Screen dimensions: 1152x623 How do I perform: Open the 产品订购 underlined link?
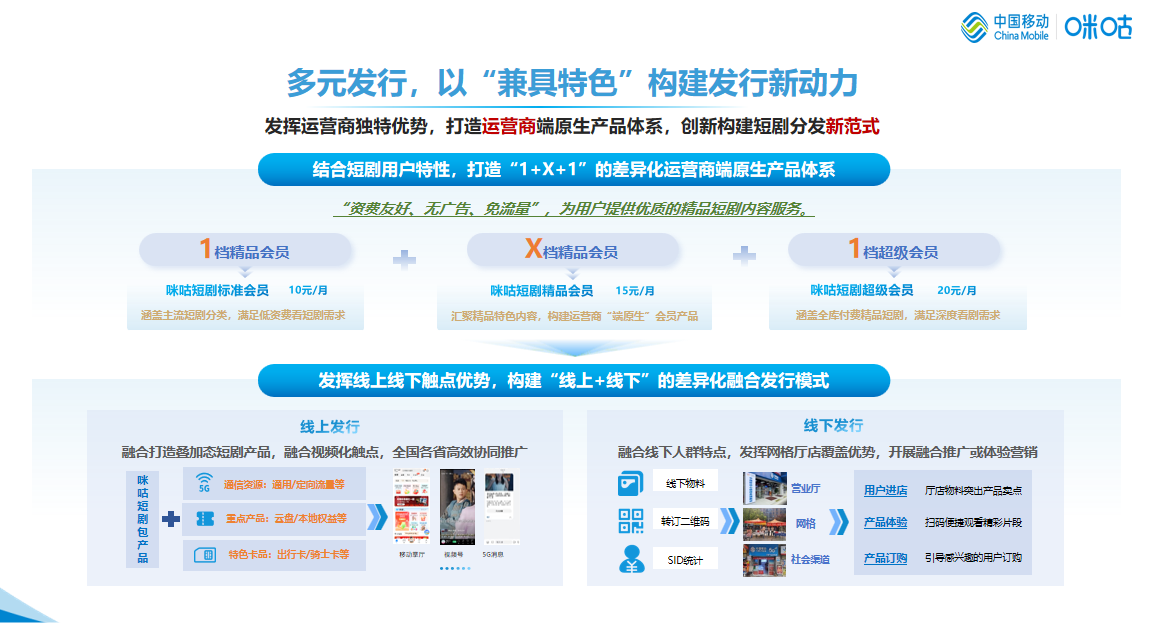885,558
